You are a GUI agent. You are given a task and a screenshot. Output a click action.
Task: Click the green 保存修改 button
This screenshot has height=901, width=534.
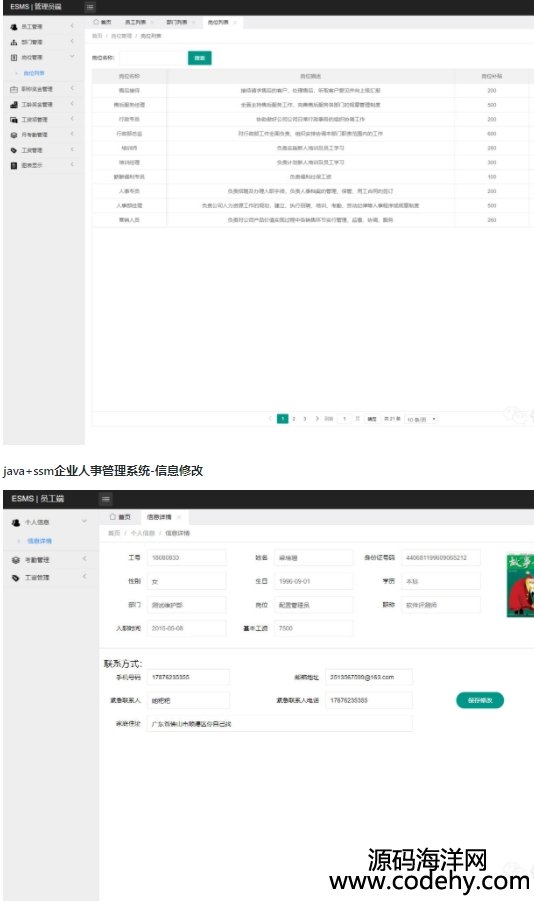(x=480, y=700)
